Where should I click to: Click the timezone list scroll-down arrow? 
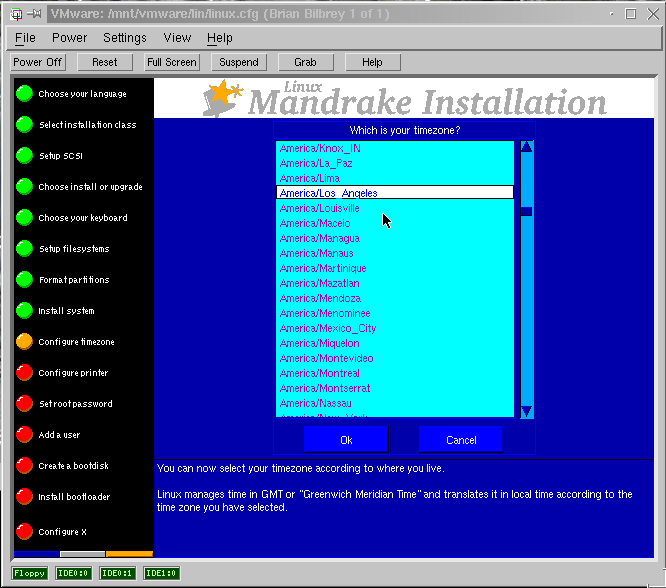(526, 411)
